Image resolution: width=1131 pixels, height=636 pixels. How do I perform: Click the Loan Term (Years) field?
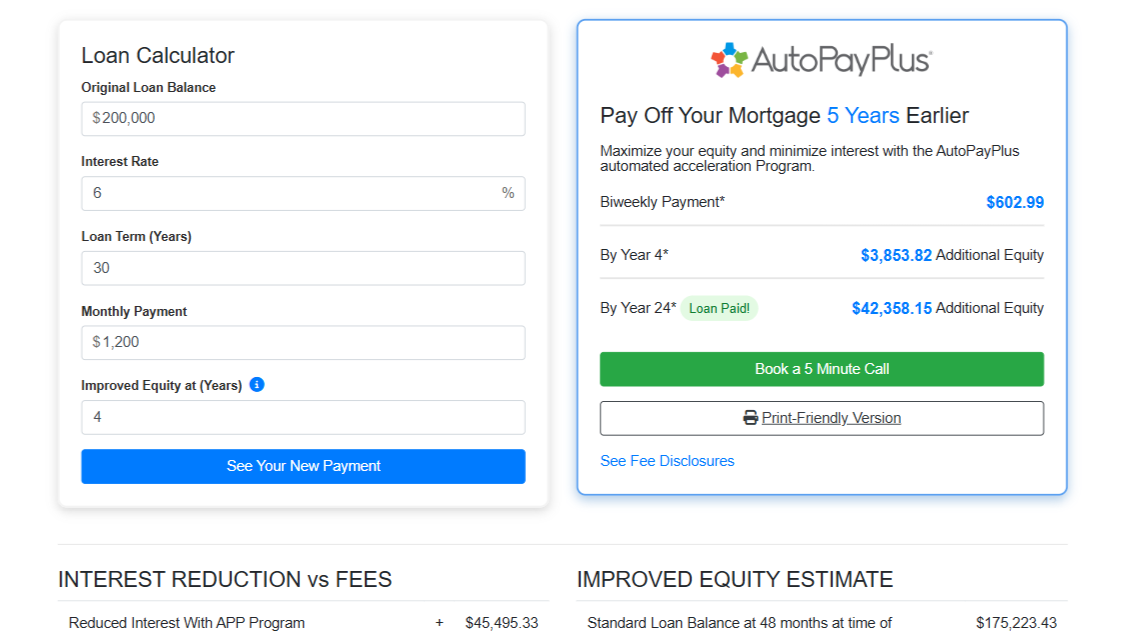(x=303, y=268)
